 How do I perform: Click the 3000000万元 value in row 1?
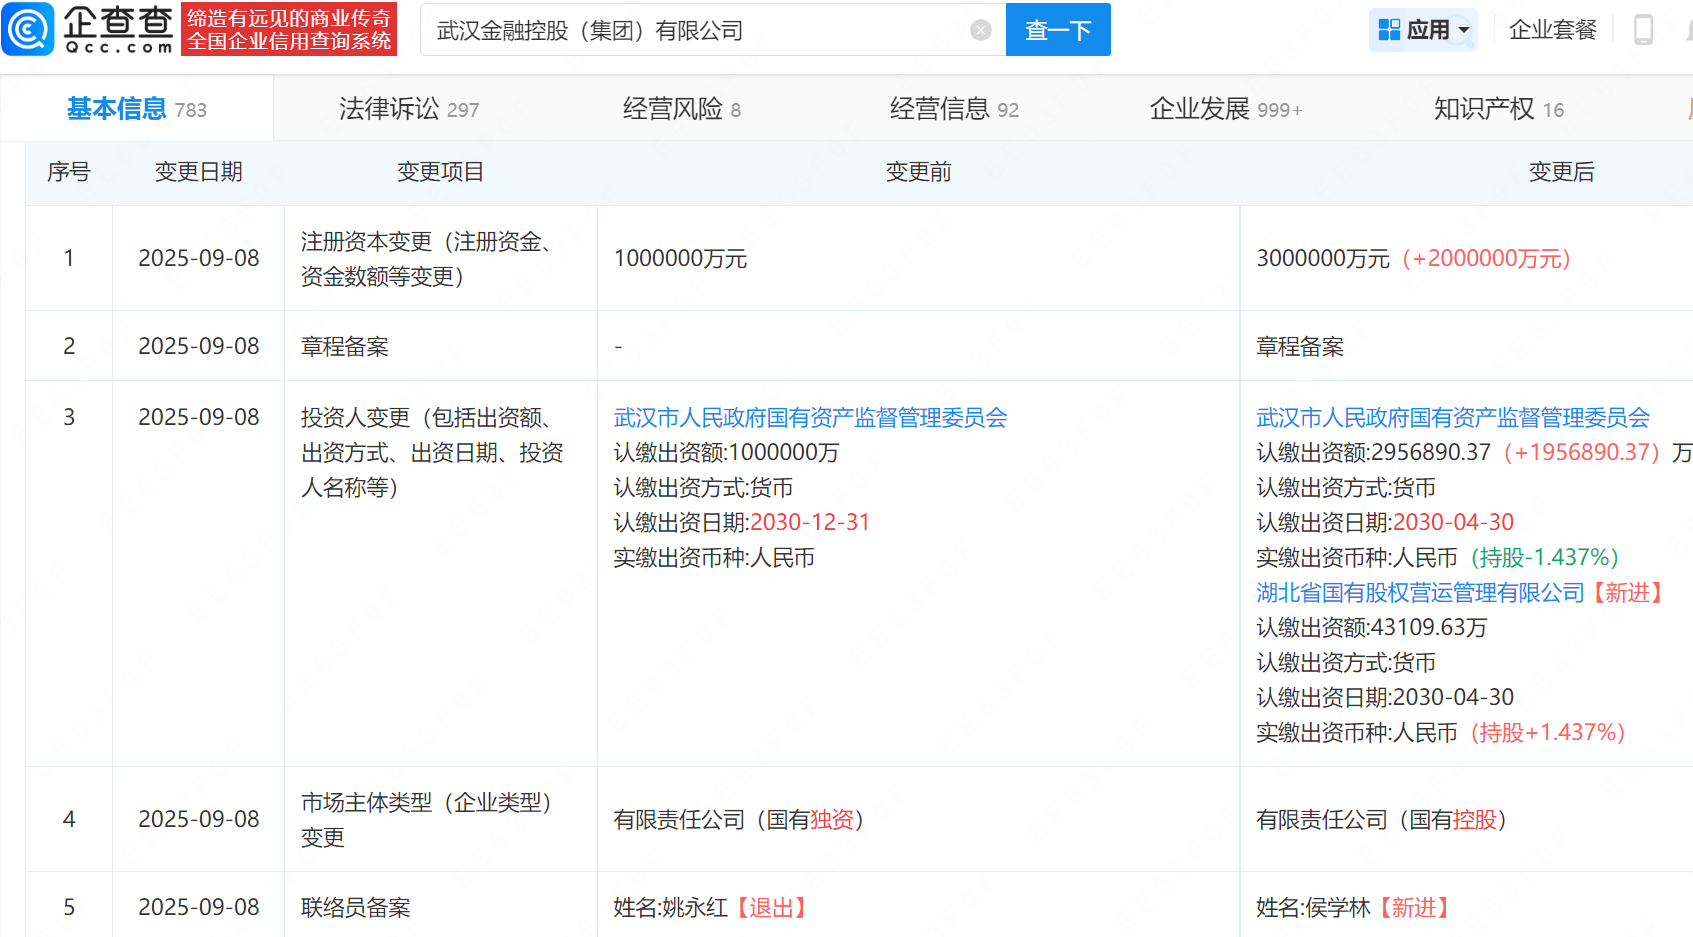pos(1323,259)
